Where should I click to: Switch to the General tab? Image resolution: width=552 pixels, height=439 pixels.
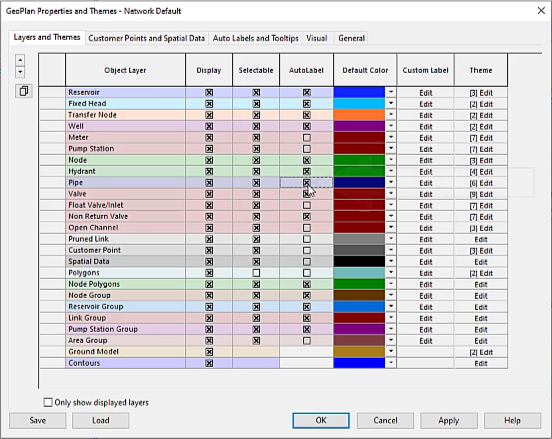[x=351, y=38]
